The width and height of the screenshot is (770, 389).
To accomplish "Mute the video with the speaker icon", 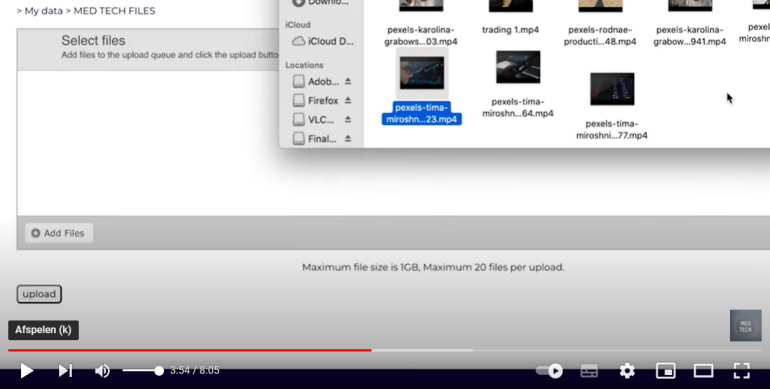I will (x=102, y=371).
